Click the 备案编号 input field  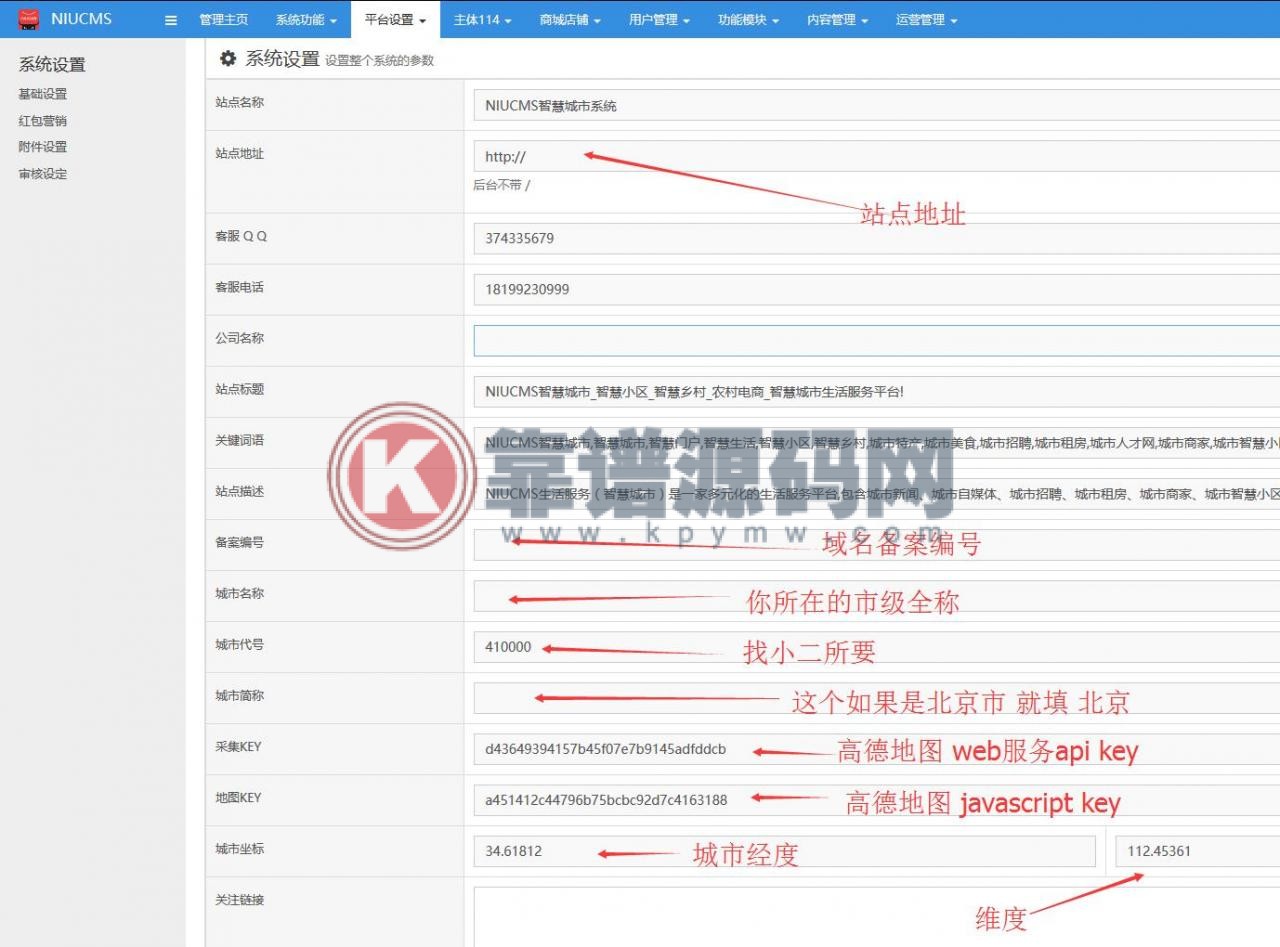click(x=877, y=544)
